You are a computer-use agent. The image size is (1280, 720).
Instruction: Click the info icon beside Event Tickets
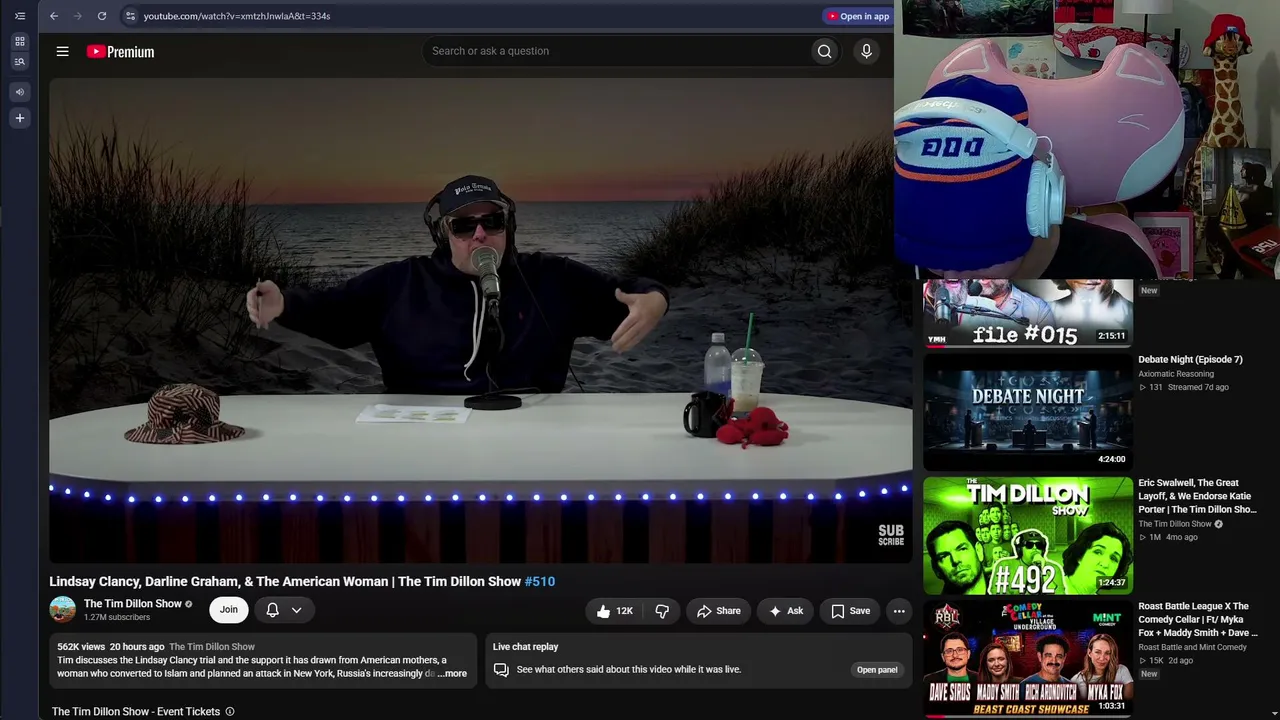(x=230, y=712)
